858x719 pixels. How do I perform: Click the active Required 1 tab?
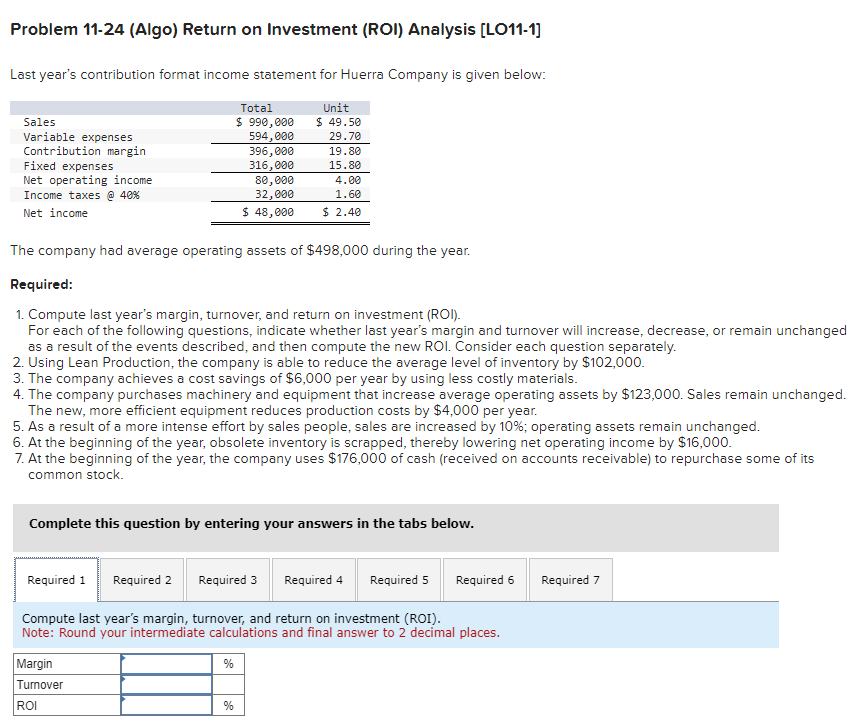pyautogui.click(x=56, y=579)
